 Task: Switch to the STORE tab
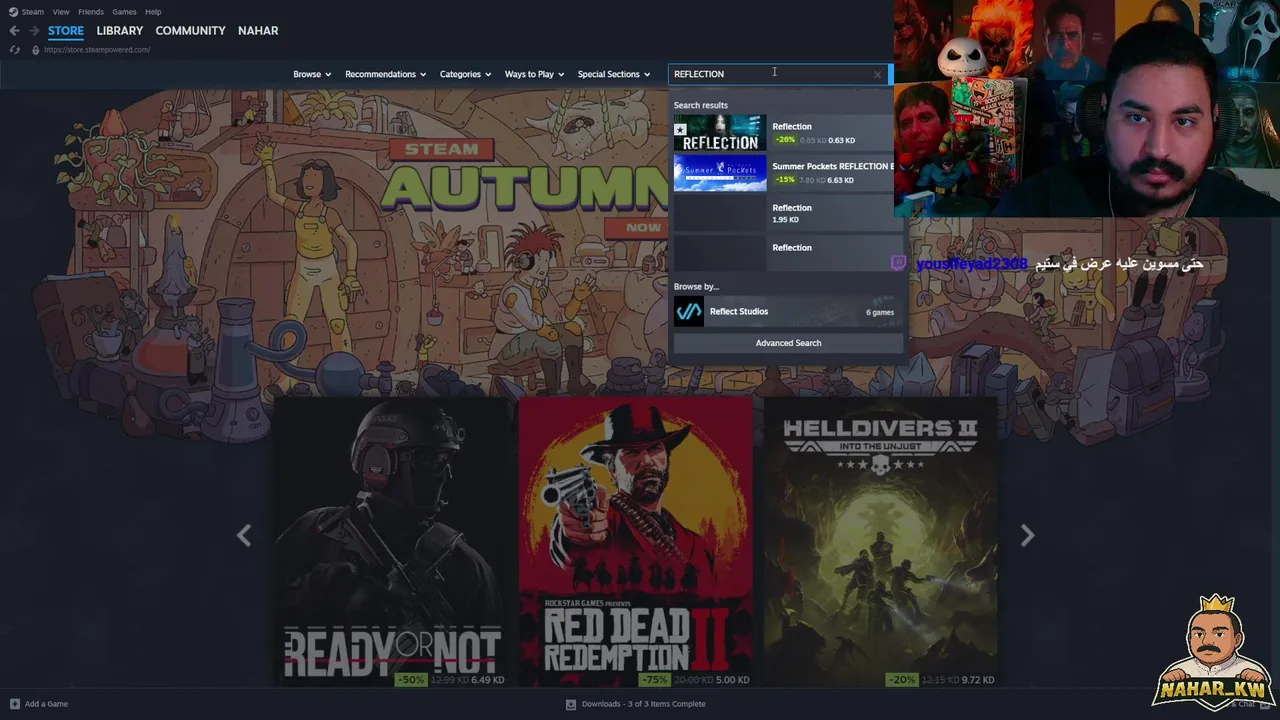[66, 31]
